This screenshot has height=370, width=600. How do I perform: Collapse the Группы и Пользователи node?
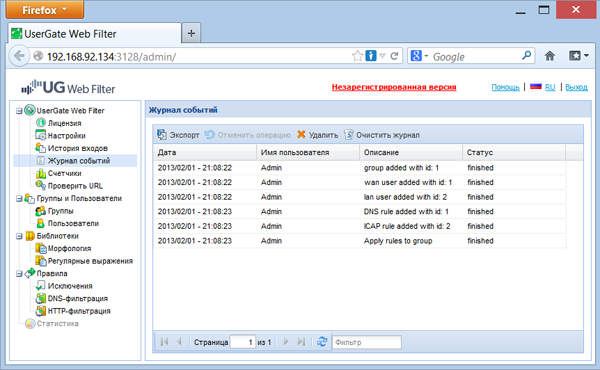19,199
